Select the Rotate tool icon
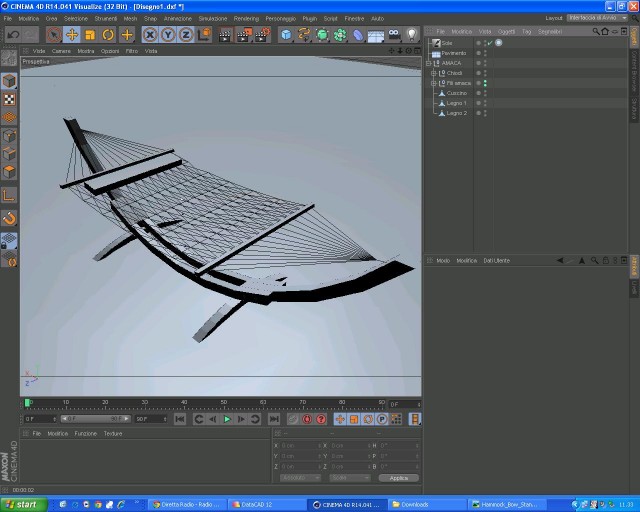The image size is (640, 512). click(x=108, y=35)
